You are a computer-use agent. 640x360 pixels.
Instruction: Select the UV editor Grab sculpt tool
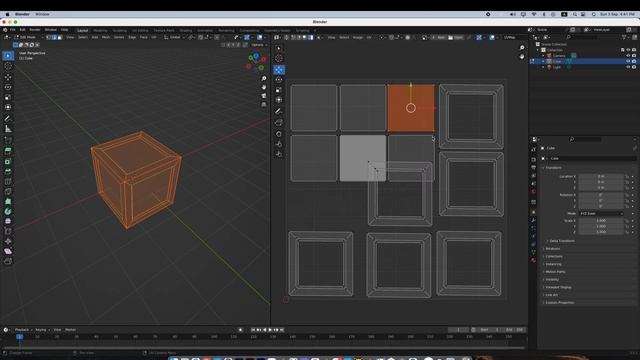279,133
